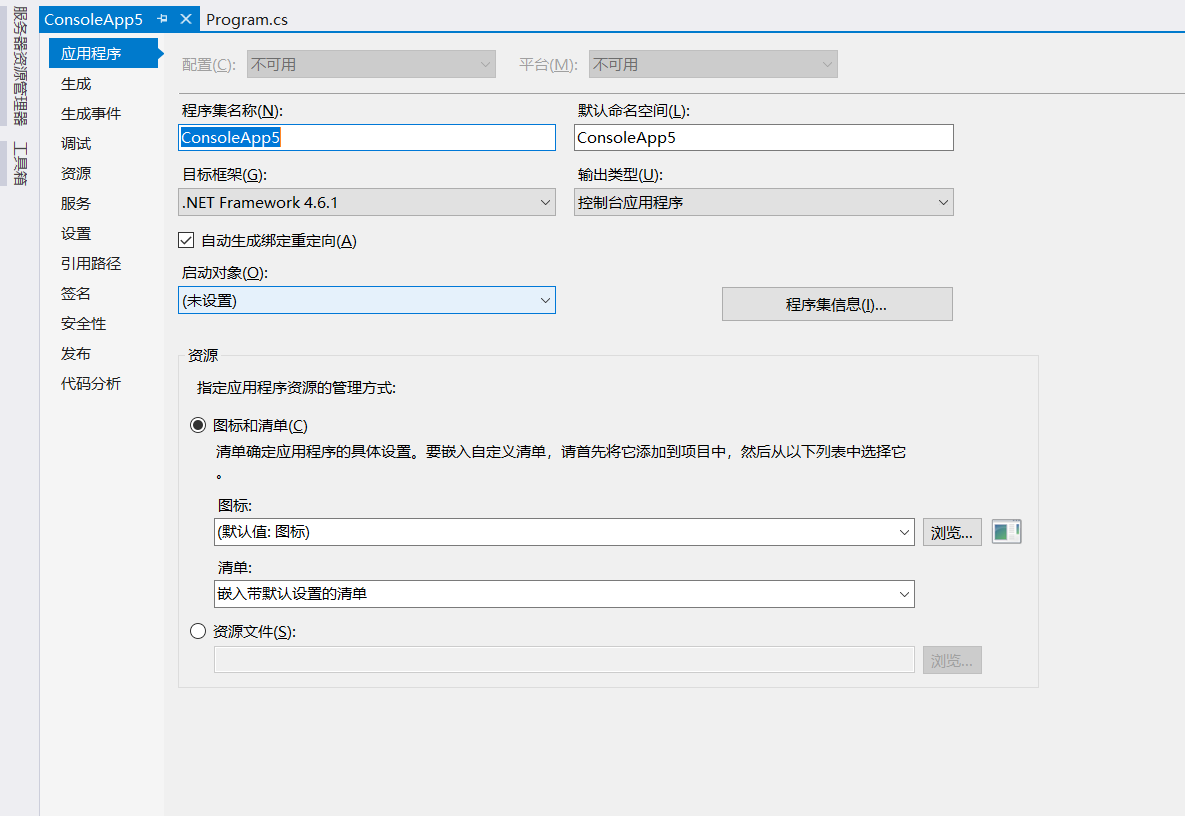Select the 图标和清单 radio option
The image size is (1185, 816).
coord(198,425)
